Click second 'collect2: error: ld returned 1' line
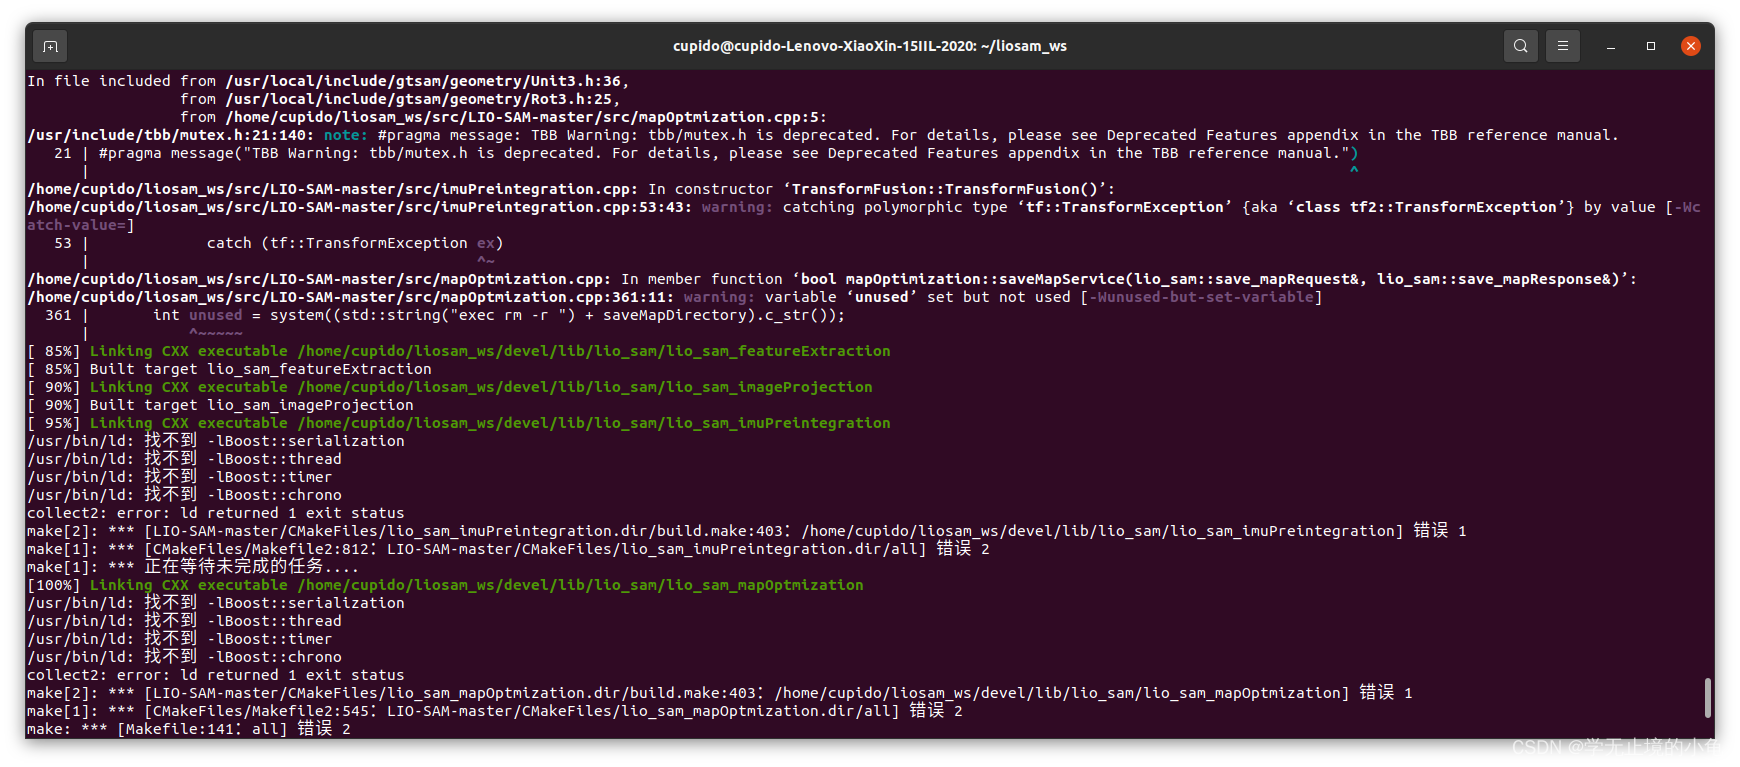Image resolution: width=1740 pixels, height=767 pixels. (x=216, y=675)
